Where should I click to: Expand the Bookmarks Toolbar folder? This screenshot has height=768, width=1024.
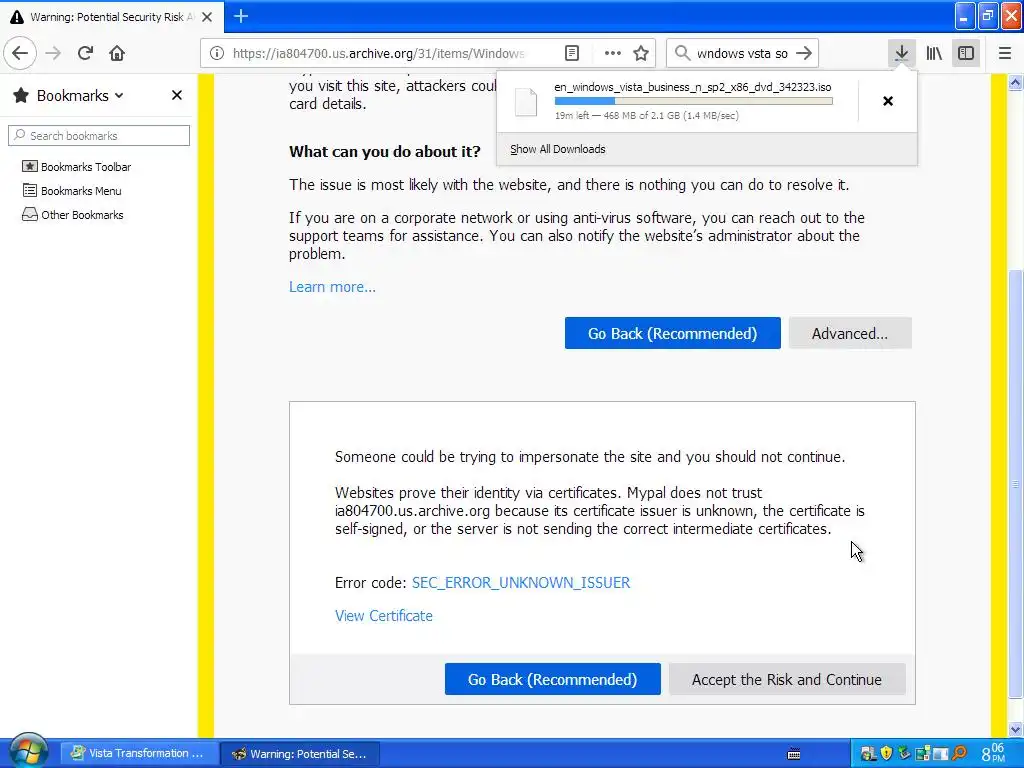tap(76, 167)
